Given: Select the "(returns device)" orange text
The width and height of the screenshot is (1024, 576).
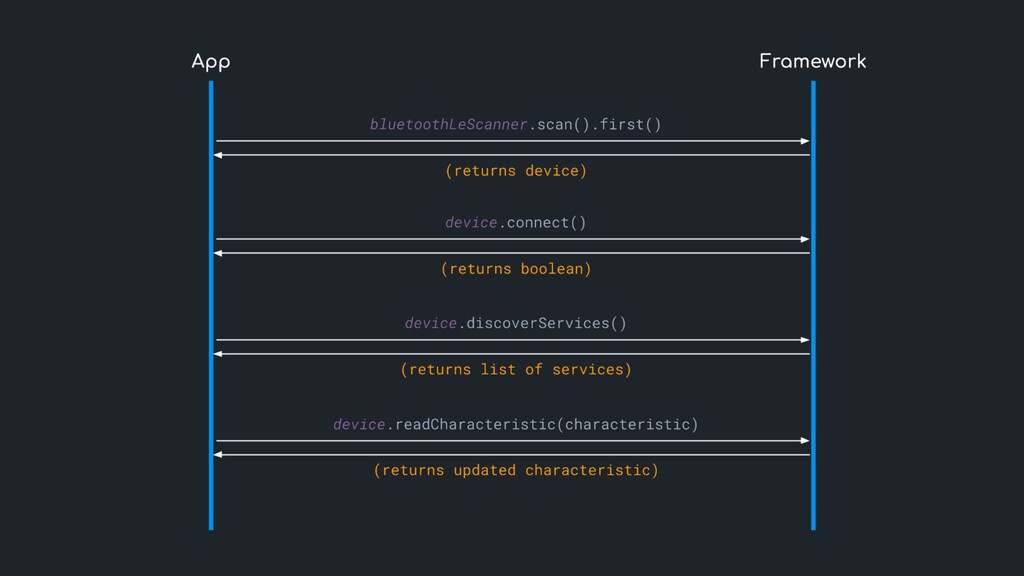Looking at the screenshot, I should (515, 171).
